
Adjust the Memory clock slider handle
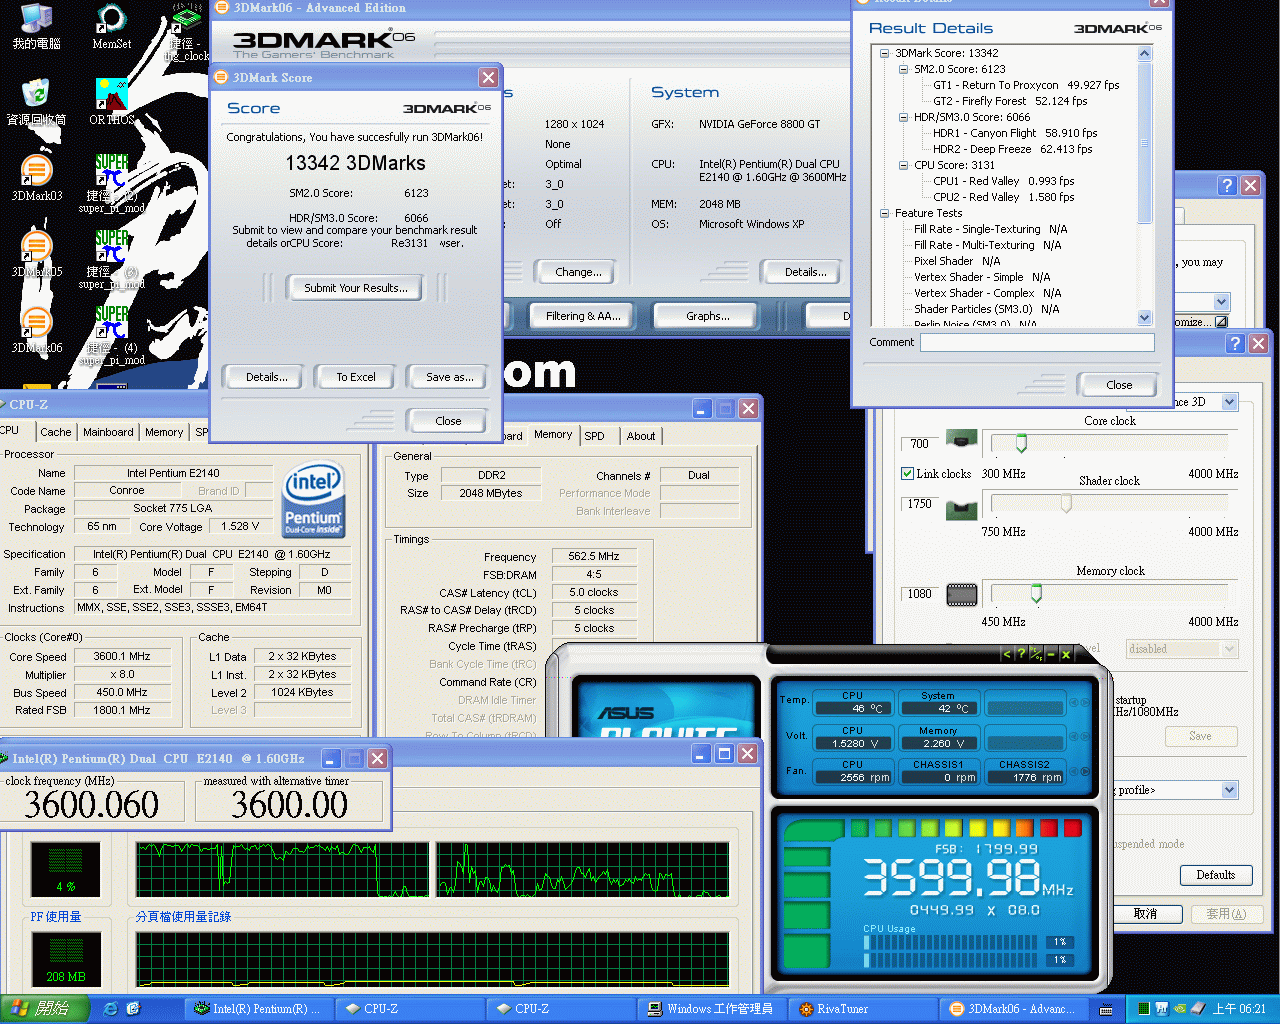click(x=1036, y=593)
